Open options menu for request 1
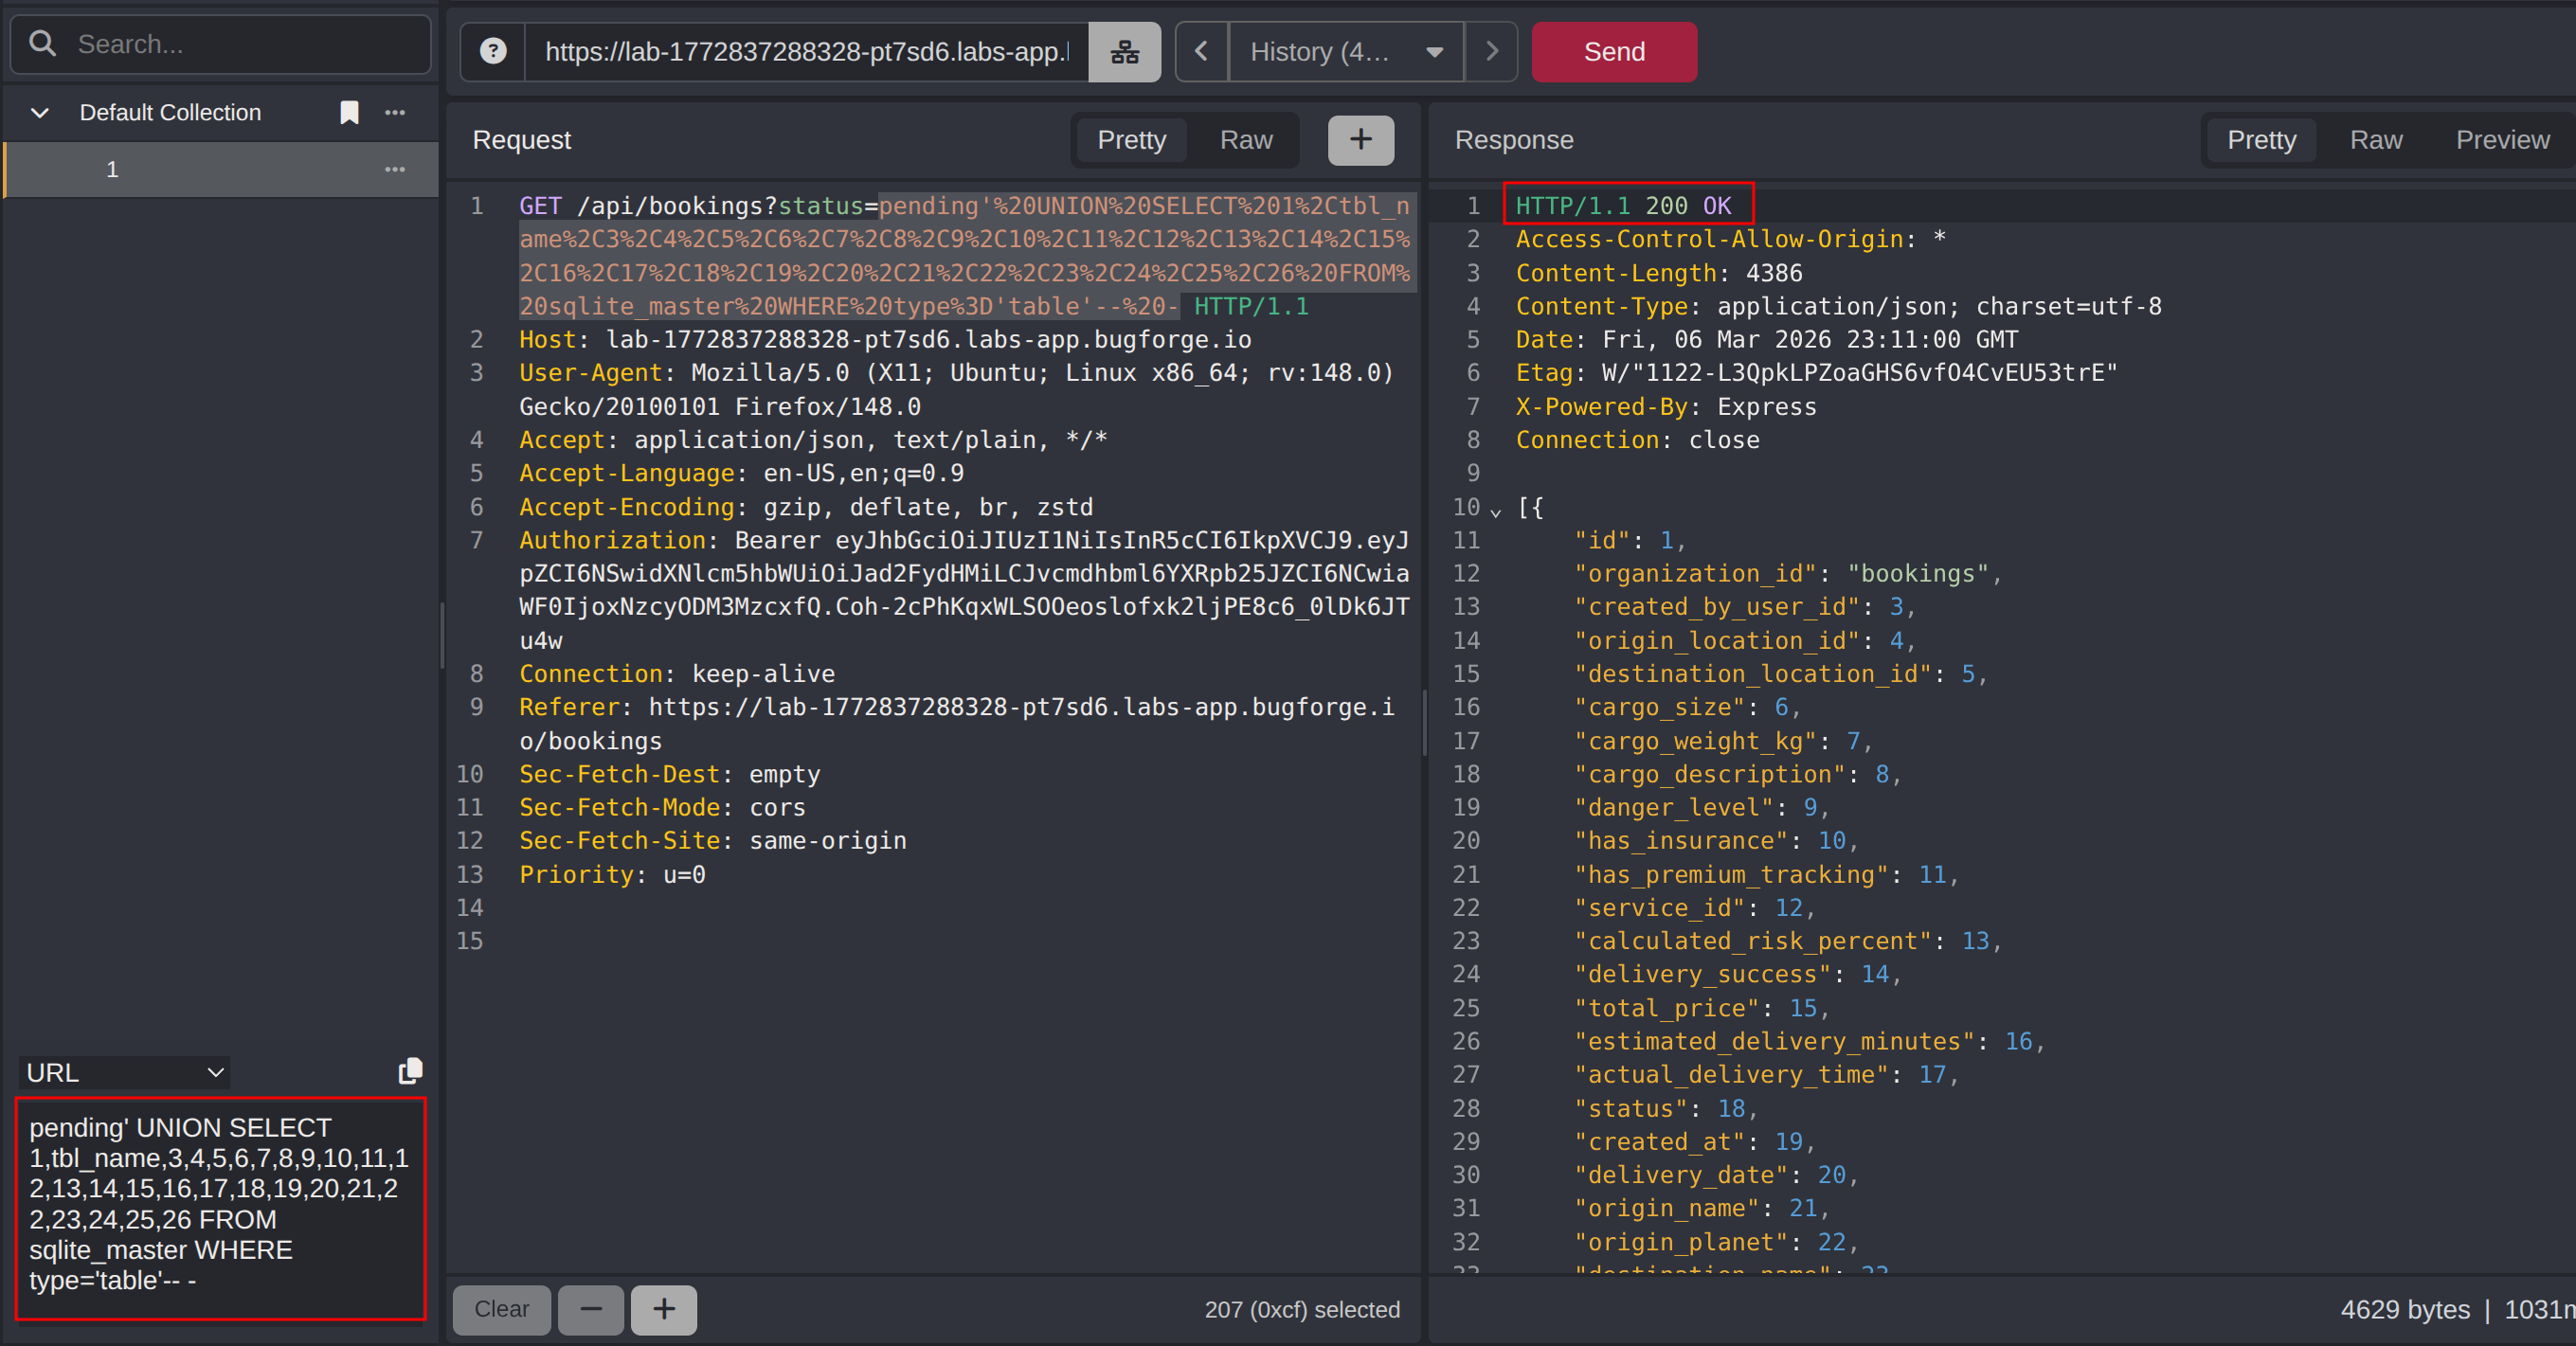This screenshot has height=1346, width=2576. (395, 169)
